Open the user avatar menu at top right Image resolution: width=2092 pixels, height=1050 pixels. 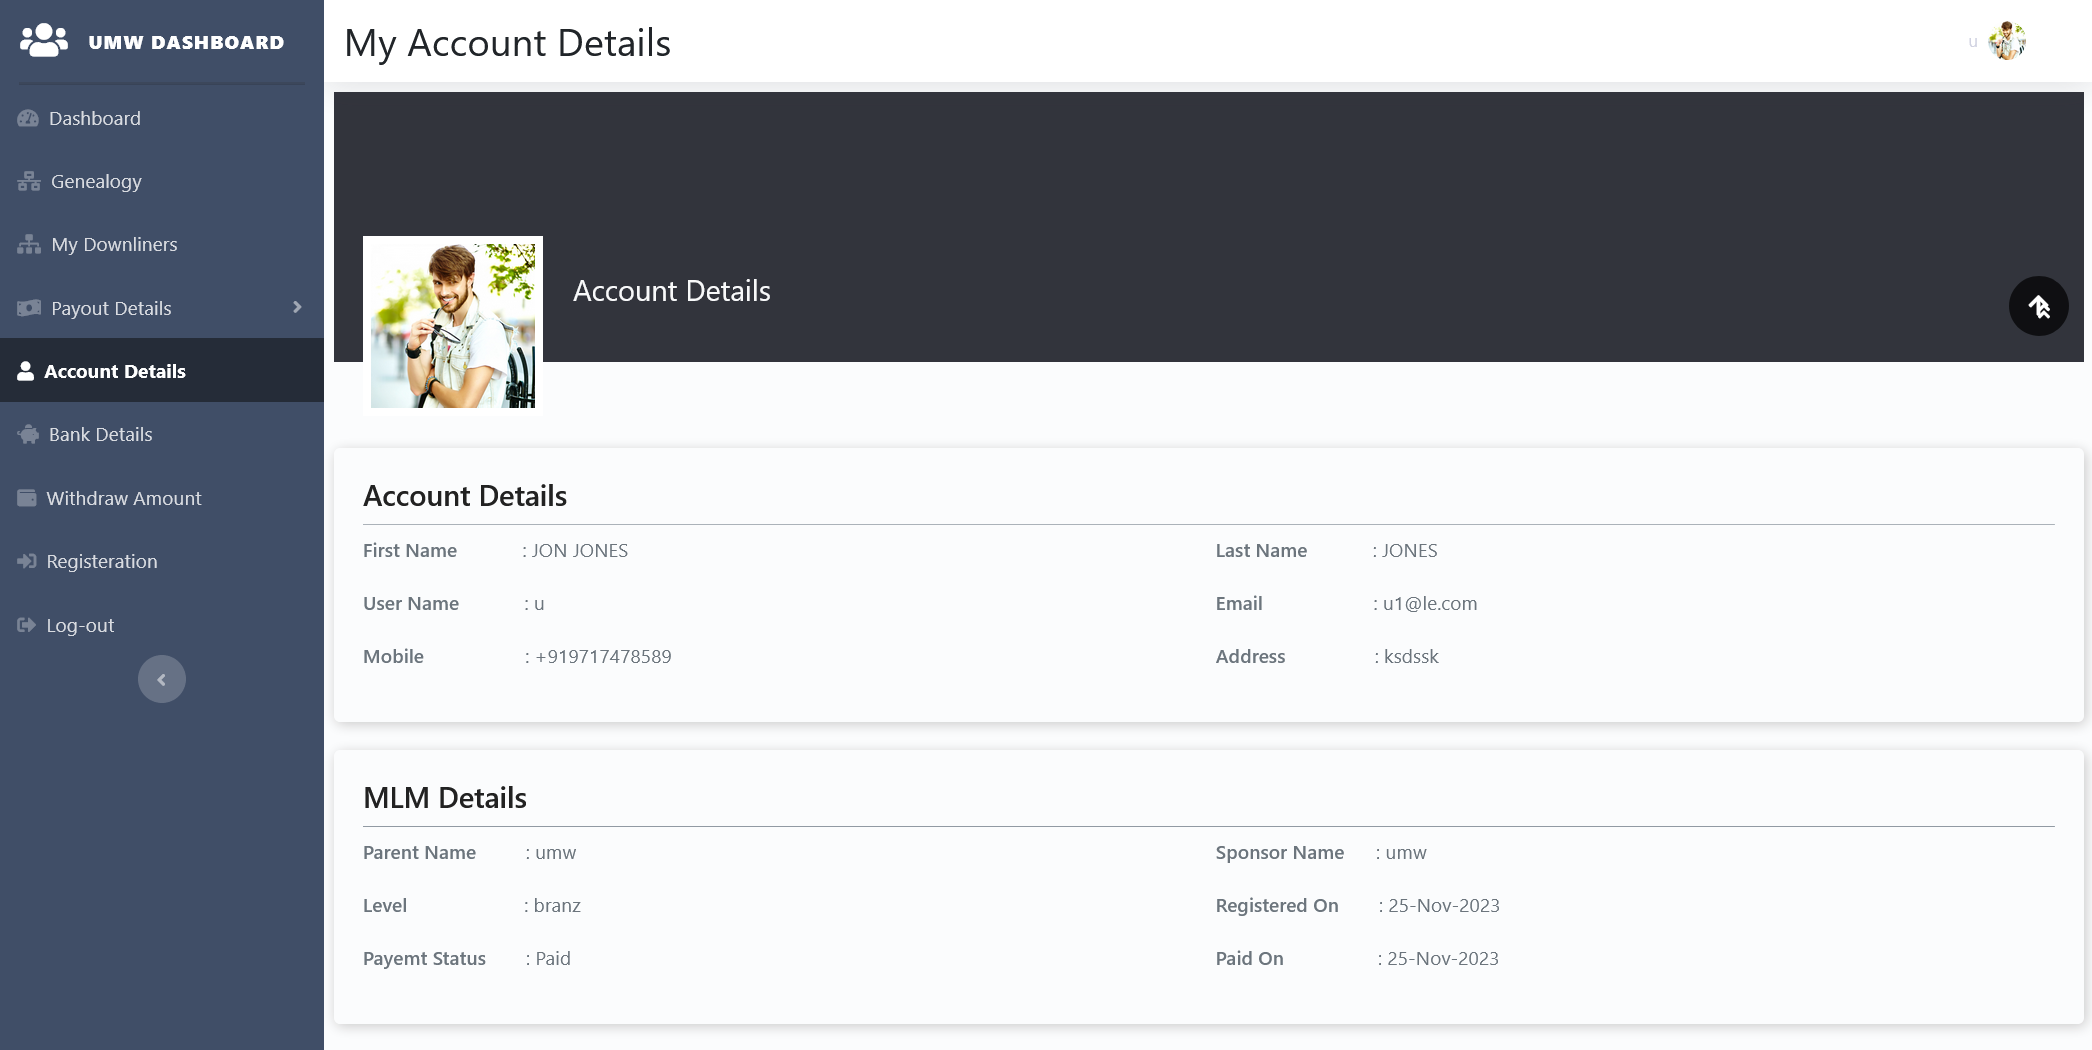click(x=2006, y=42)
